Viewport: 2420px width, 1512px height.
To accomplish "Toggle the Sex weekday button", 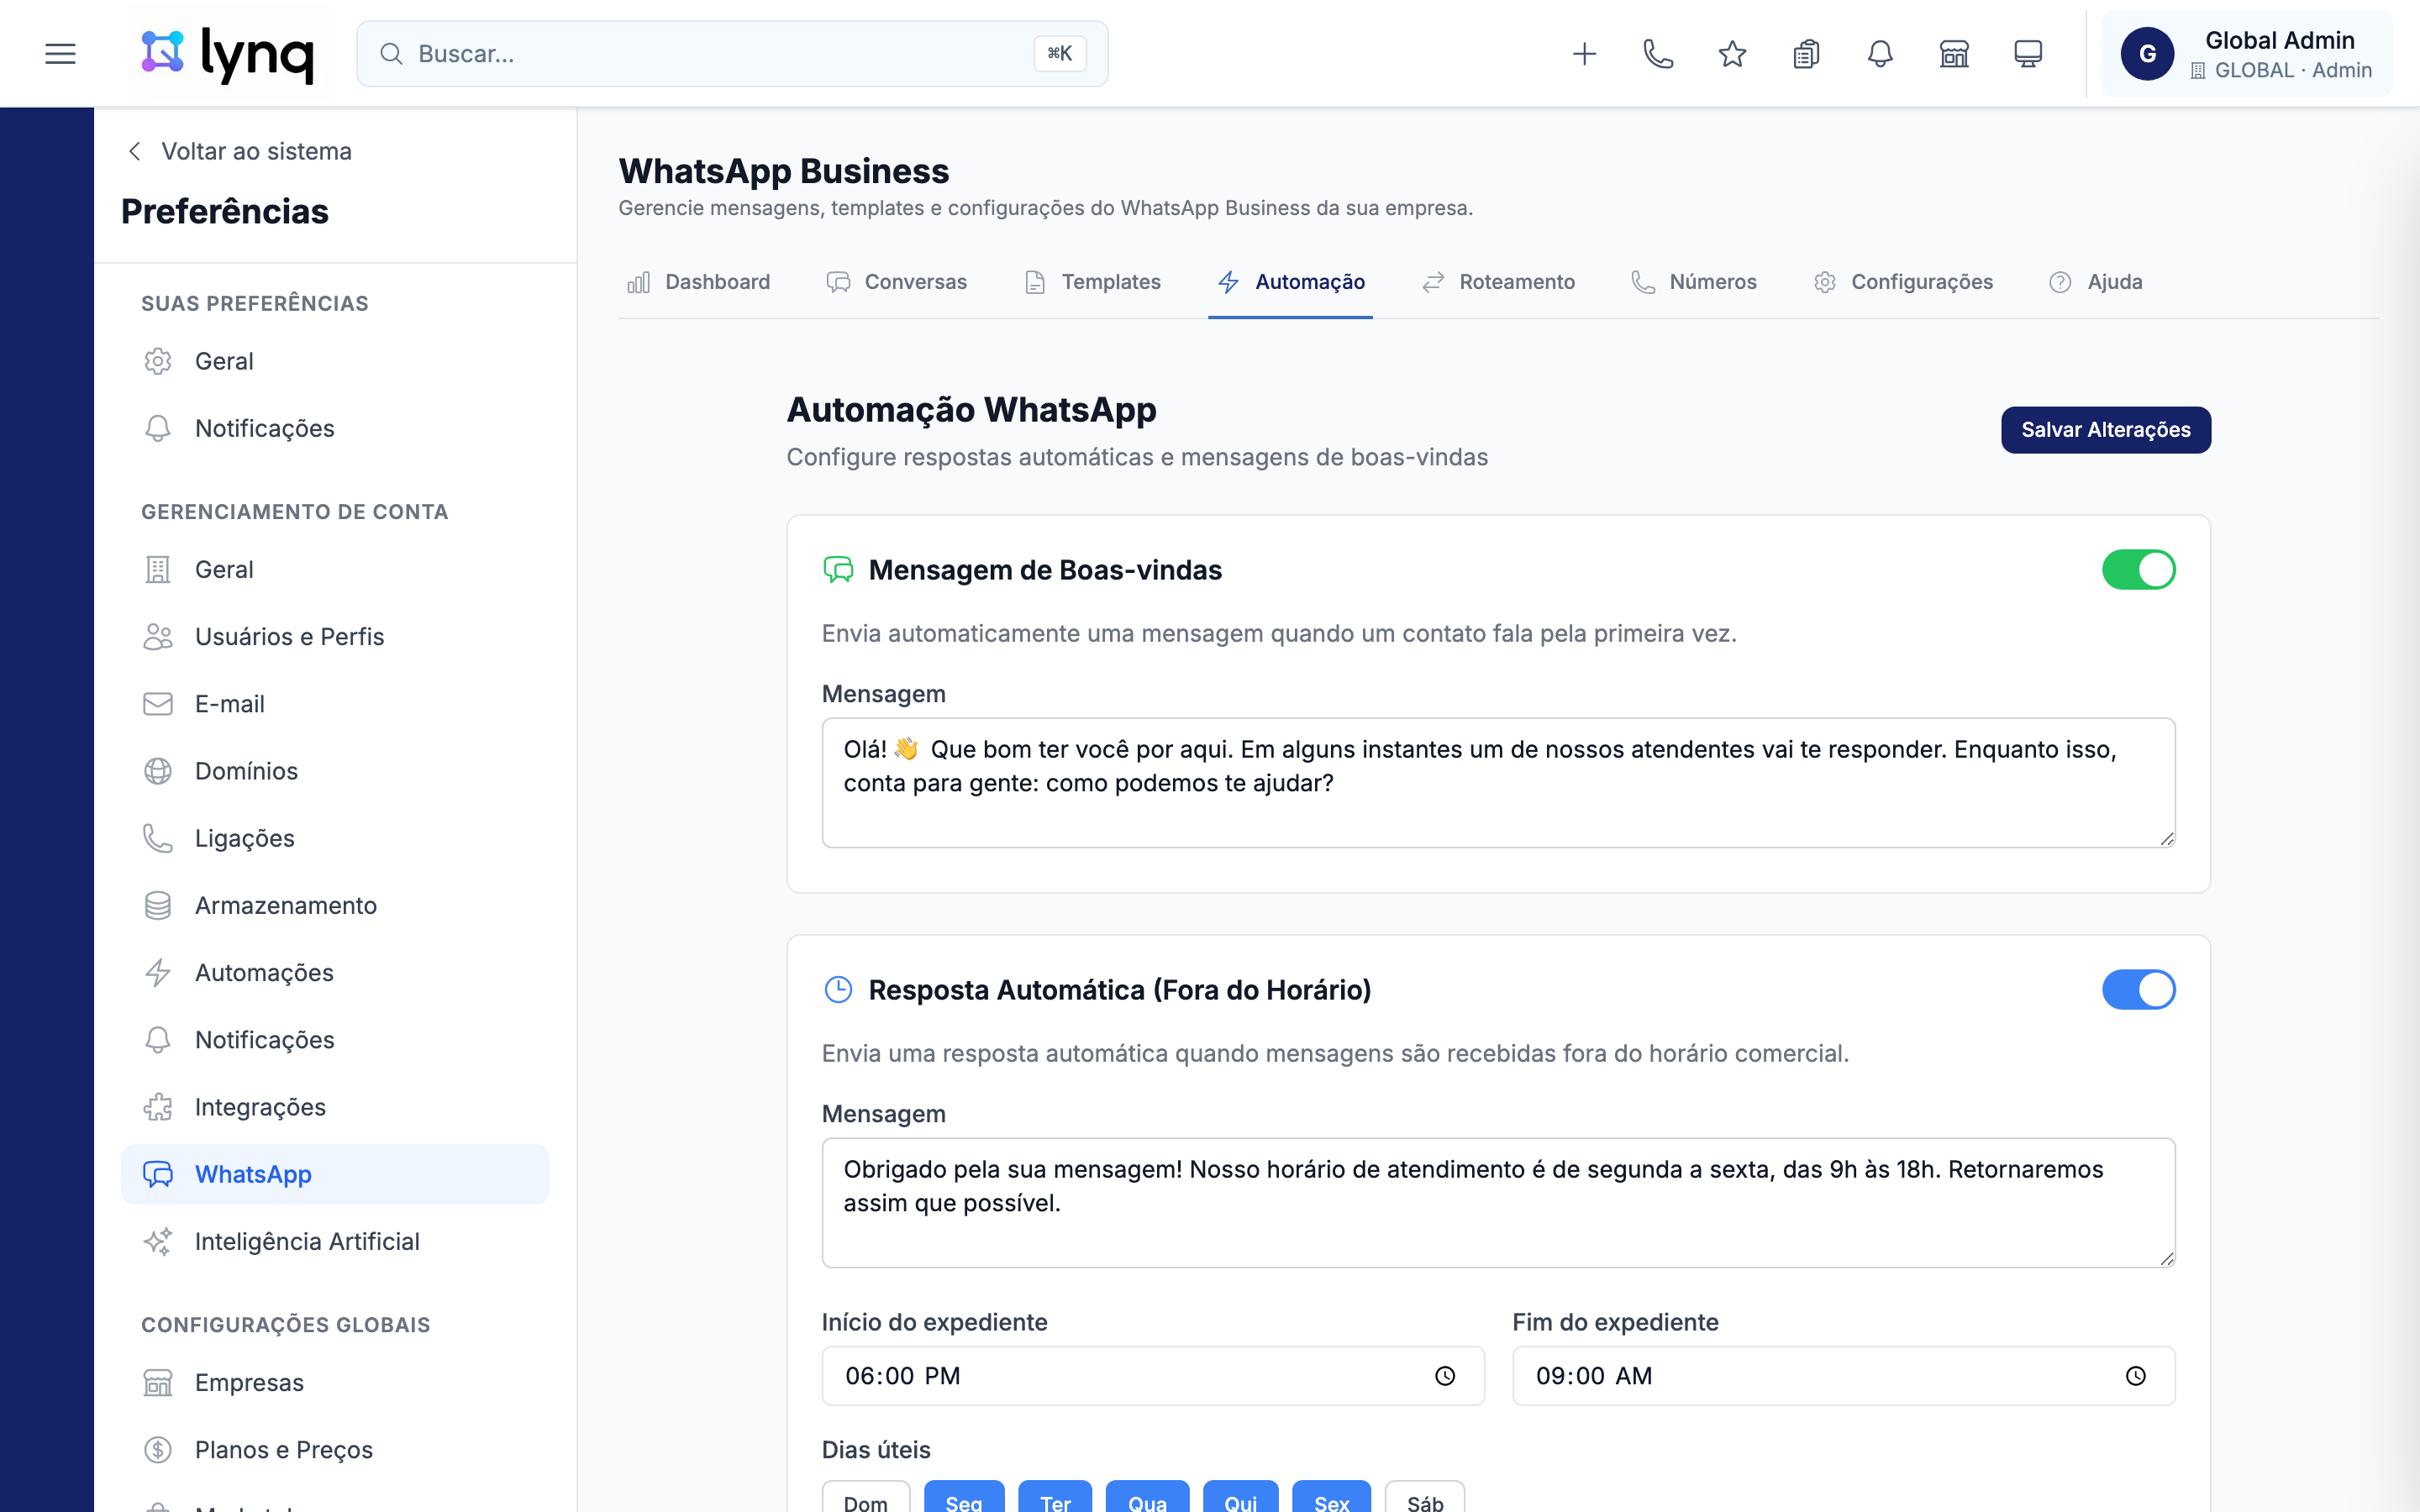I will click(x=1332, y=1497).
